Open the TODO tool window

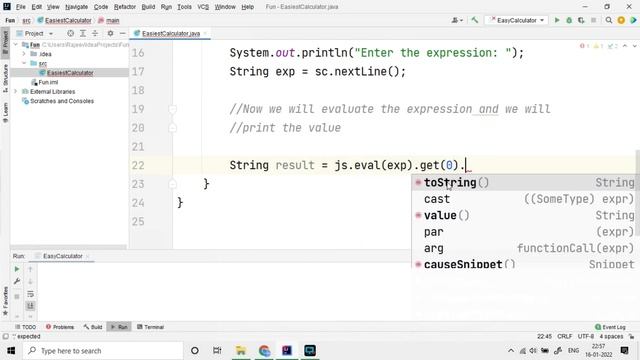[x=26, y=327]
